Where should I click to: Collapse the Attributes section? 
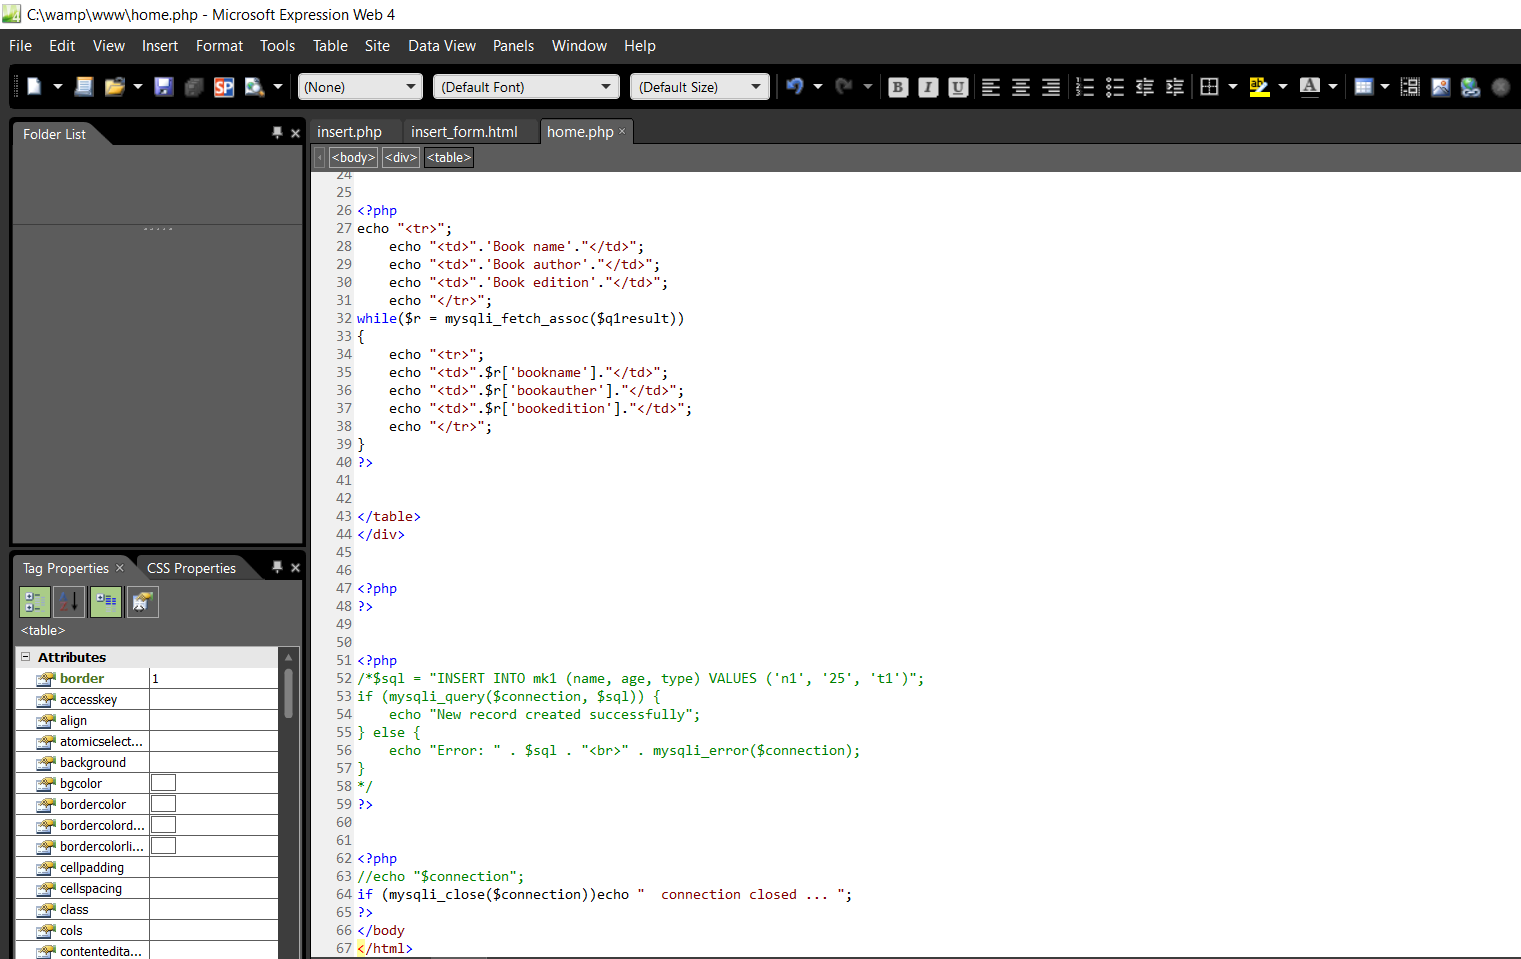(26, 657)
